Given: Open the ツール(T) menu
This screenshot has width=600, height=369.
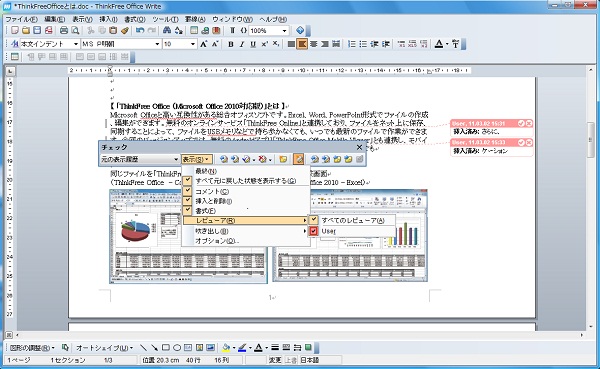Looking at the screenshot, I should click(165, 19).
